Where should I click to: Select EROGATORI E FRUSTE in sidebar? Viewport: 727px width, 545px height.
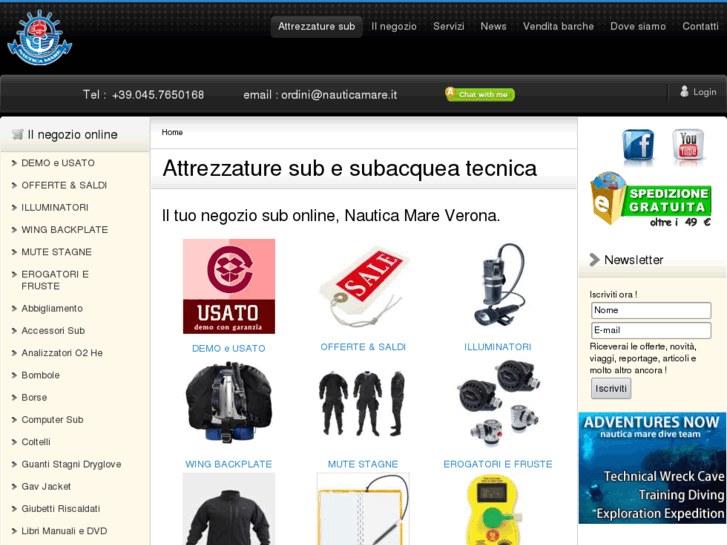(x=55, y=280)
